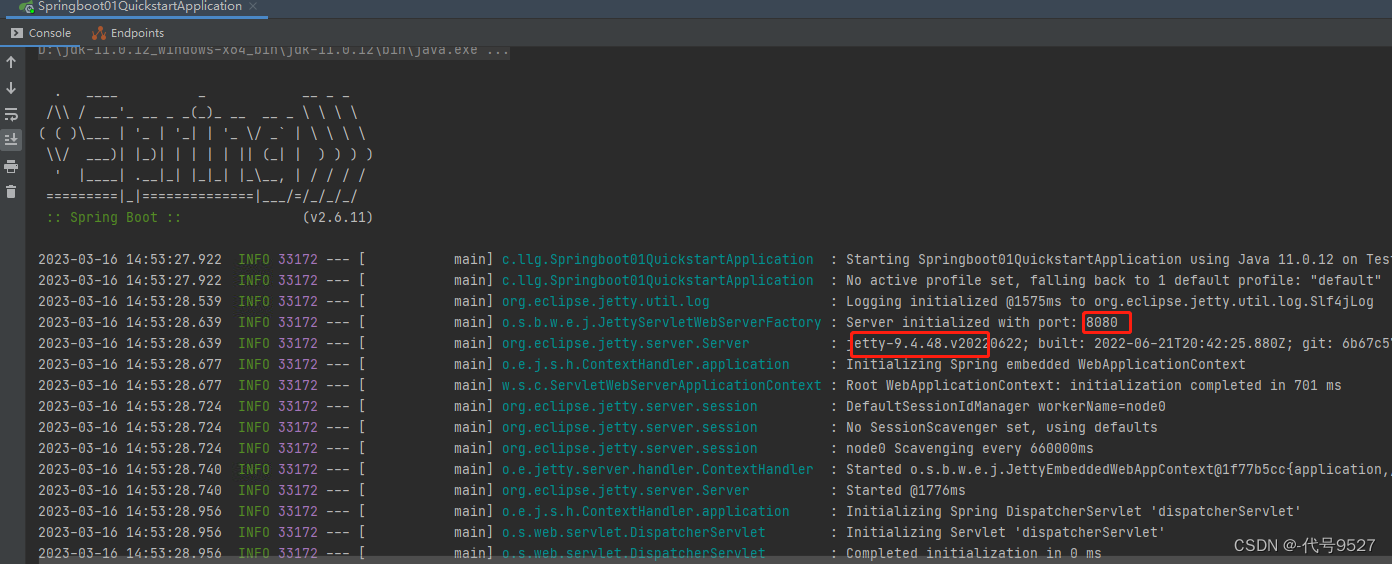Click the down arrow stack trace icon

click(x=11, y=88)
